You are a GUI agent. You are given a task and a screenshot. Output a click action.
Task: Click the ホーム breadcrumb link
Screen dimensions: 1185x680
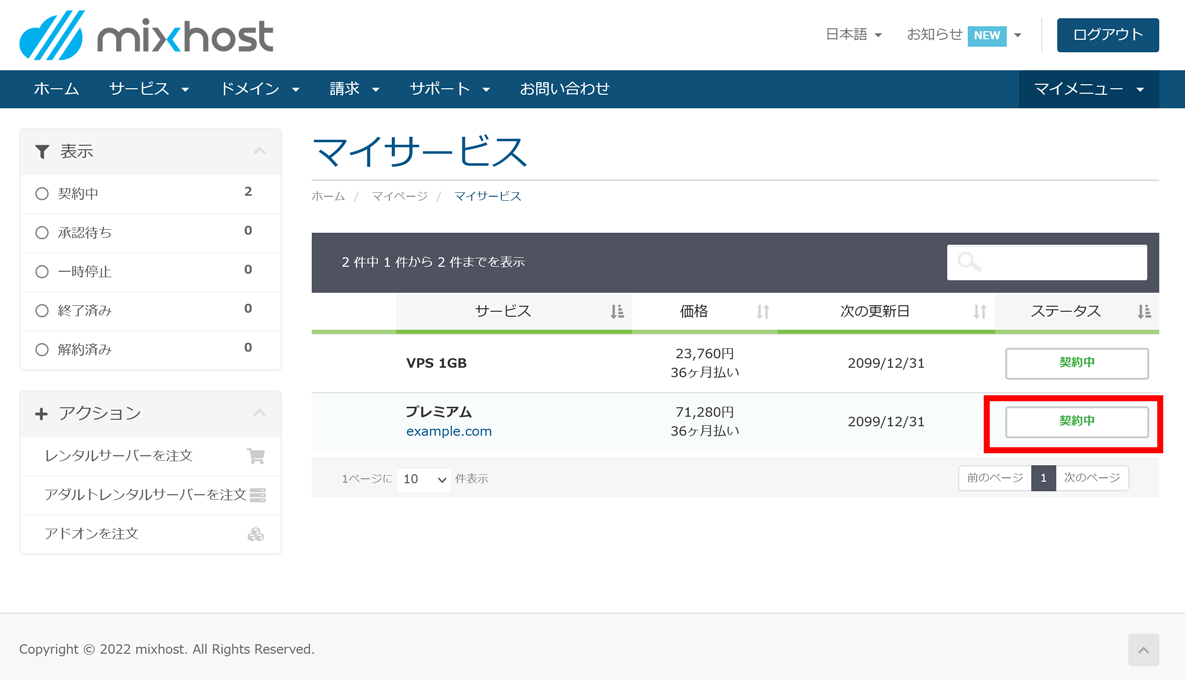328,196
